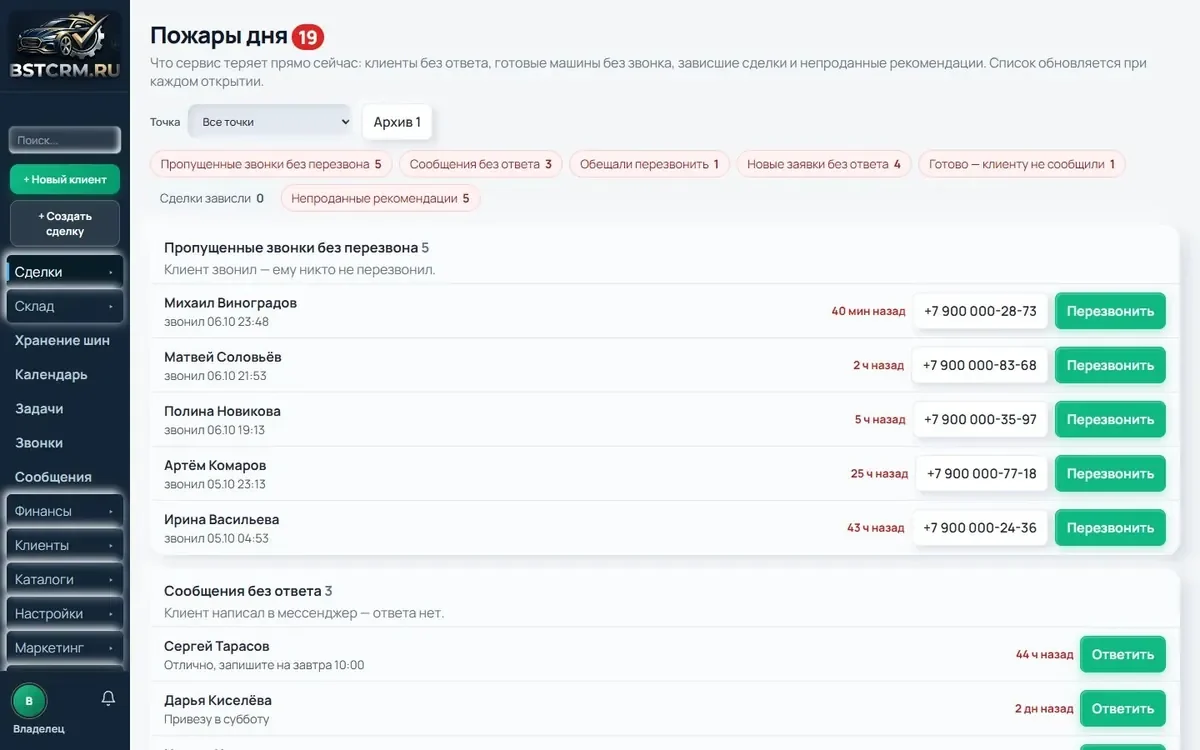Filter by Новые заявки без ответа
Viewport: 1200px width, 750px height.
[824, 164]
